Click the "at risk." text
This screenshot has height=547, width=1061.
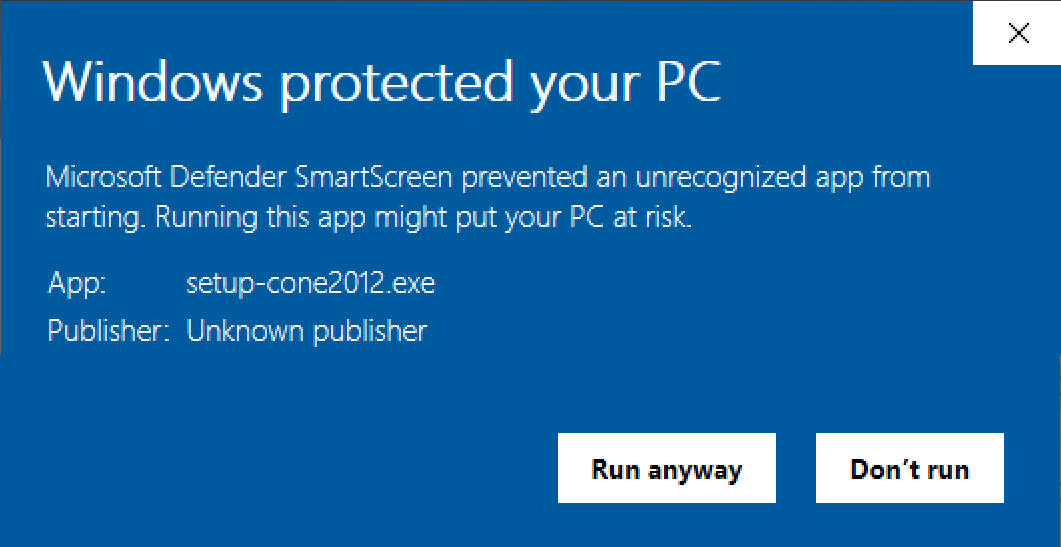[x=652, y=217]
